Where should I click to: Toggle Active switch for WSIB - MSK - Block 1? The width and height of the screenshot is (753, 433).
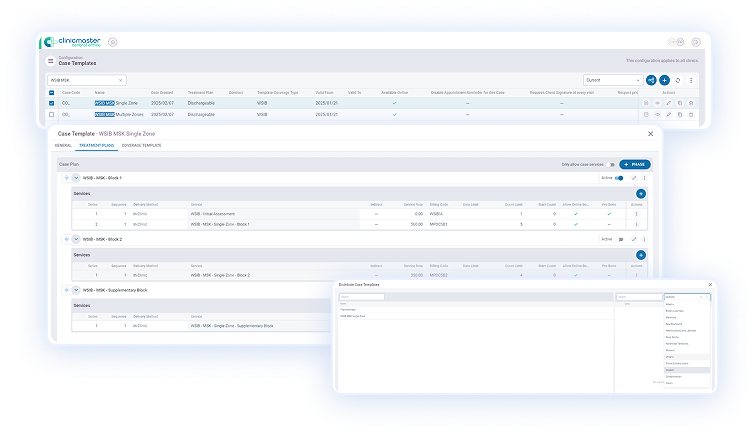(619, 178)
